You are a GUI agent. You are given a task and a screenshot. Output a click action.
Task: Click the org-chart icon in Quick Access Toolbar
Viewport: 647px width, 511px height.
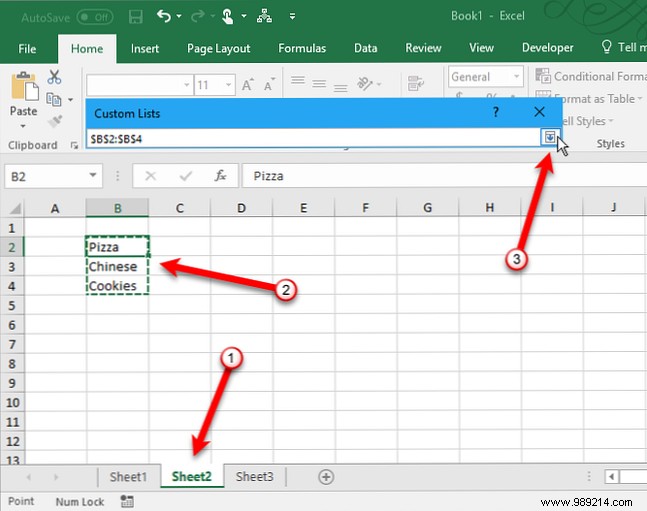pos(264,16)
